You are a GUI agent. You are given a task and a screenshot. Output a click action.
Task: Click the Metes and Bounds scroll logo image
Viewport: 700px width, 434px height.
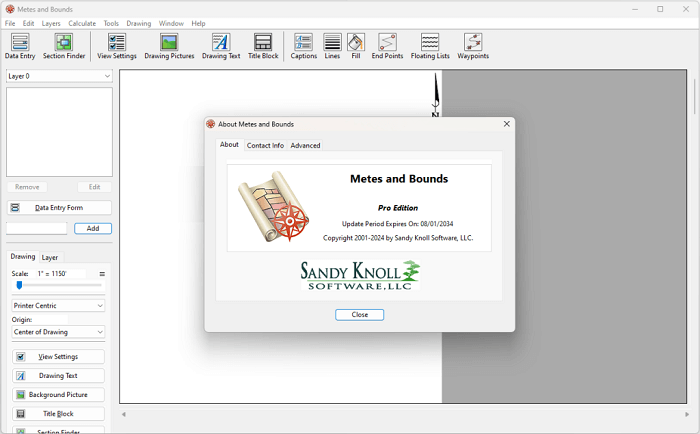tap(274, 207)
